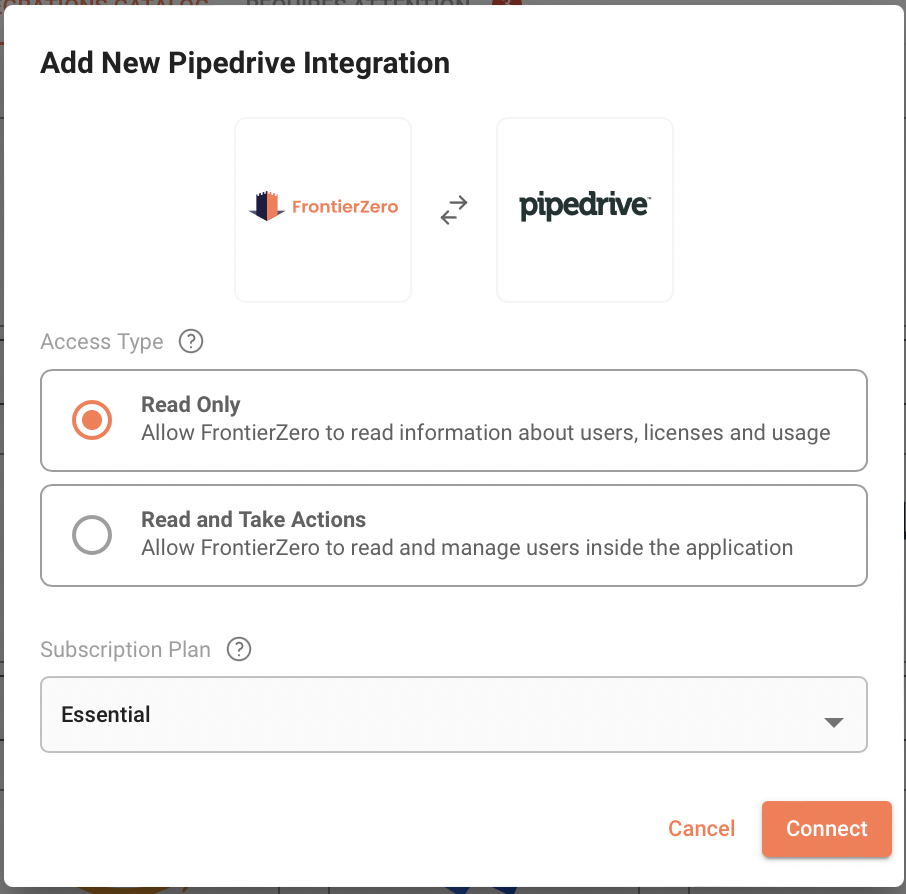The height and width of the screenshot is (894, 906).
Task: Click the Read and Take Actions description
Action: click(466, 548)
